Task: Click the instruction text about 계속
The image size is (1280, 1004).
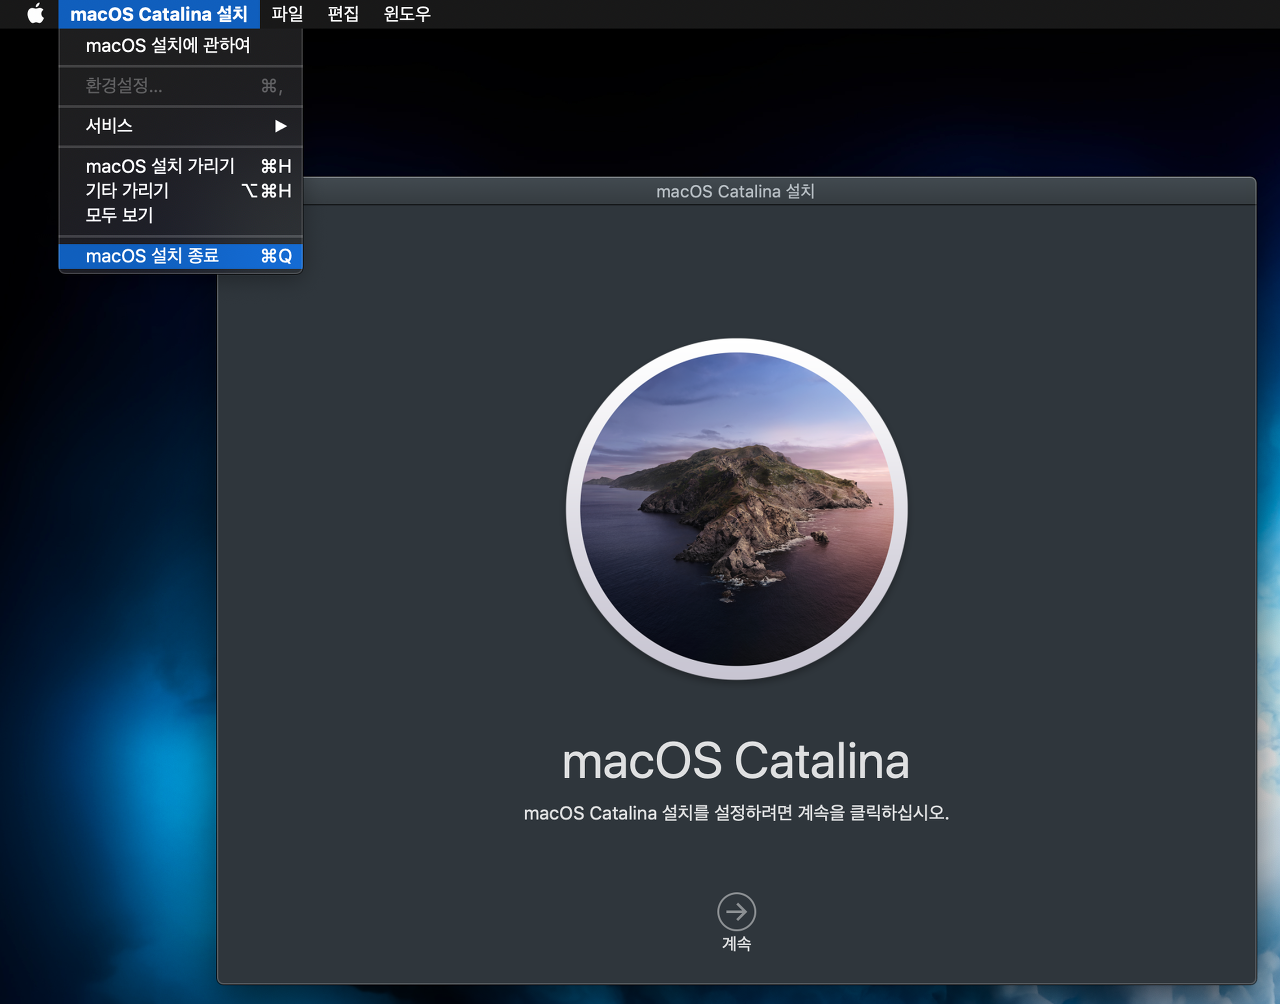Action: point(736,813)
